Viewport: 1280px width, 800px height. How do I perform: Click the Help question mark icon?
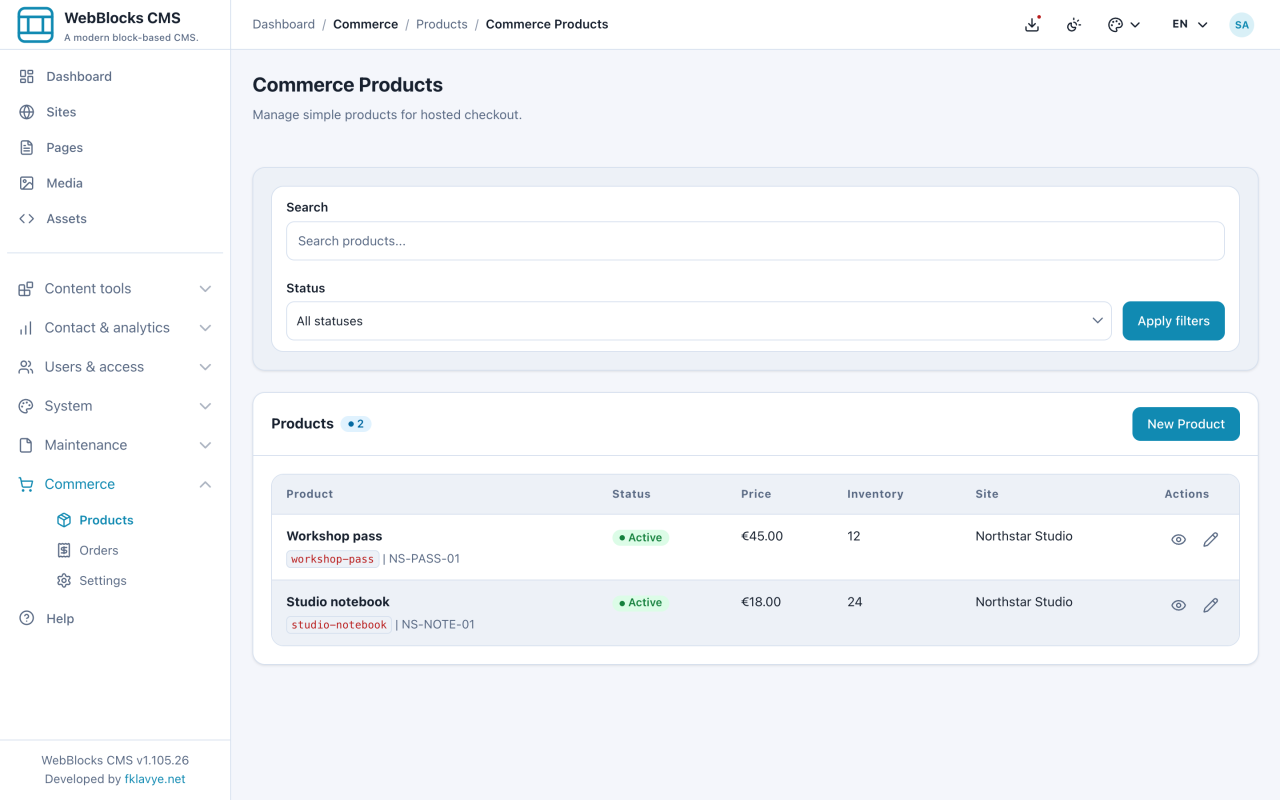tap(27, 618)
